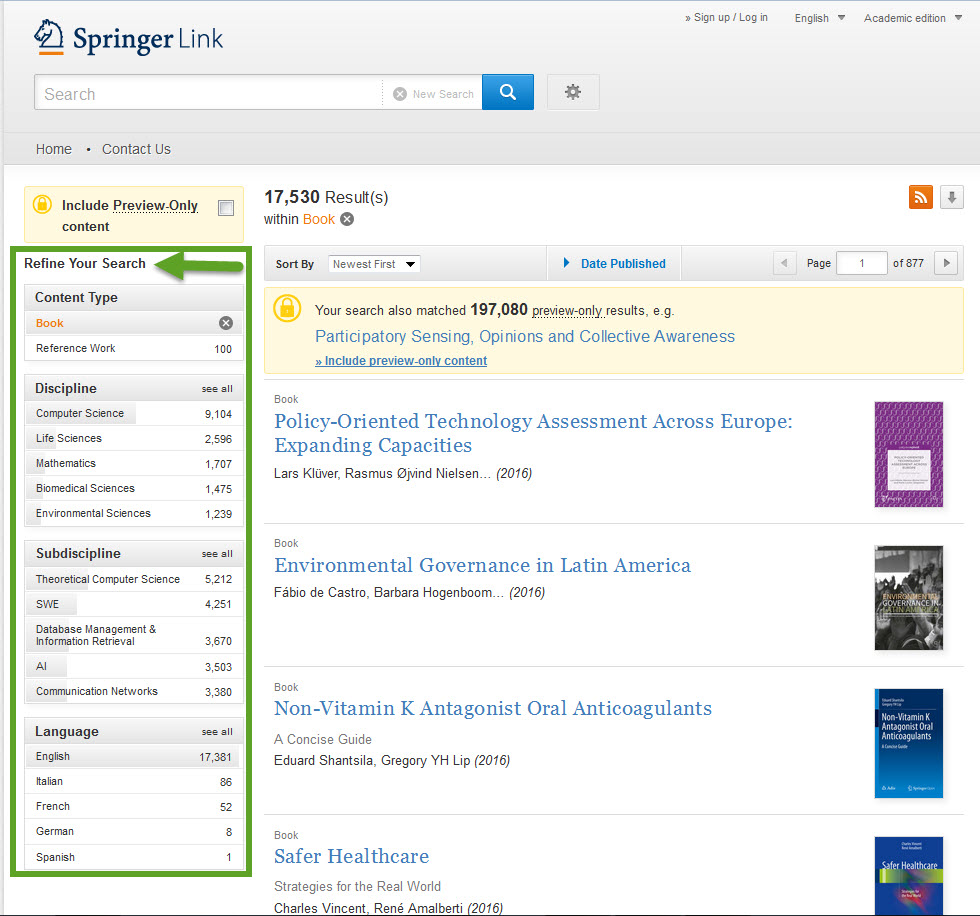This screenshot has height=916, width=980.
Task: Click 'see all' for Language
Action: [x=217, y=732]
